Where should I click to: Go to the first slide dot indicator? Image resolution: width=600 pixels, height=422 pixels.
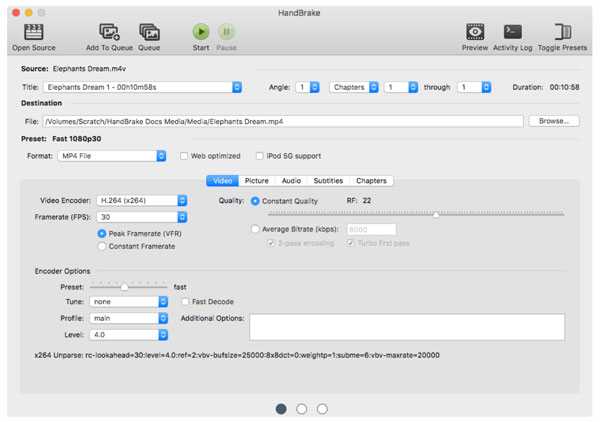[281, 409]
